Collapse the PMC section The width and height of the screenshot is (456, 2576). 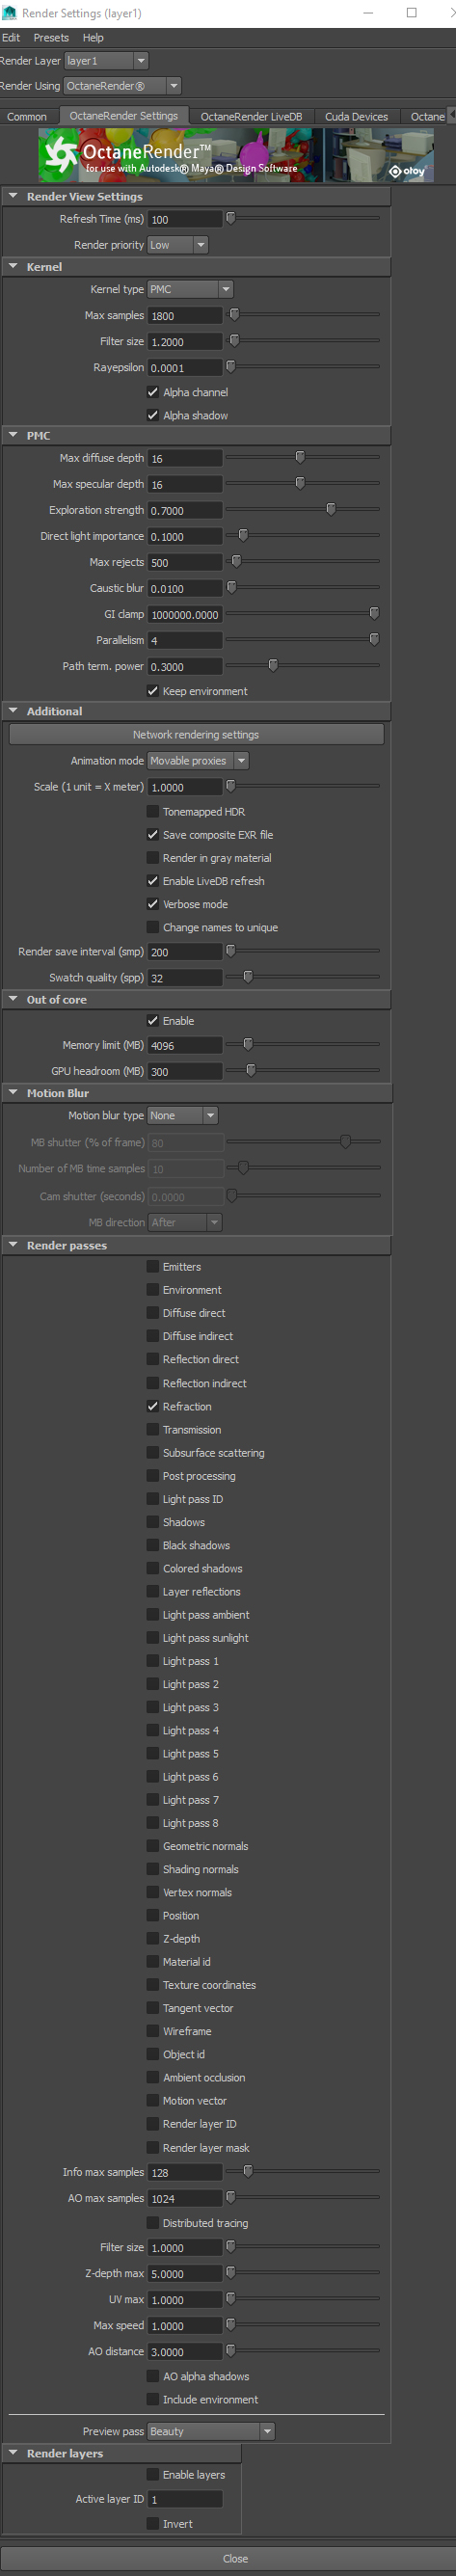pyautogui.click(x=13, y=435)
